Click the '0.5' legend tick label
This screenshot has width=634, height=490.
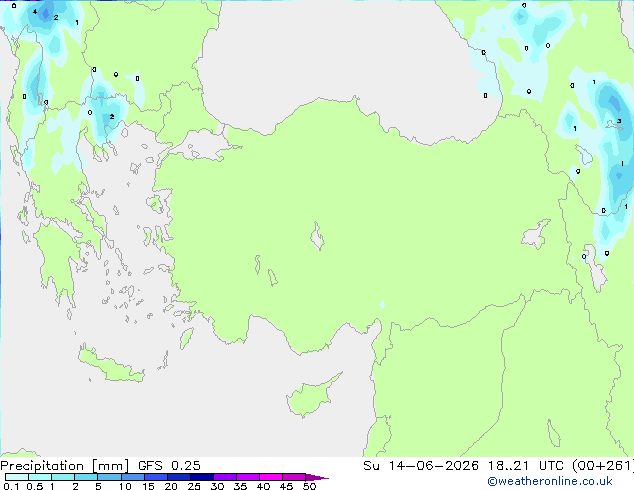[34, 486]
